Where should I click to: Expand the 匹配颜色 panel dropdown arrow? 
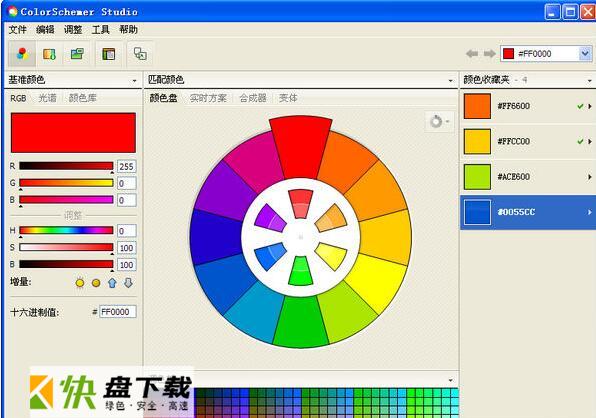tap(450, 81)
